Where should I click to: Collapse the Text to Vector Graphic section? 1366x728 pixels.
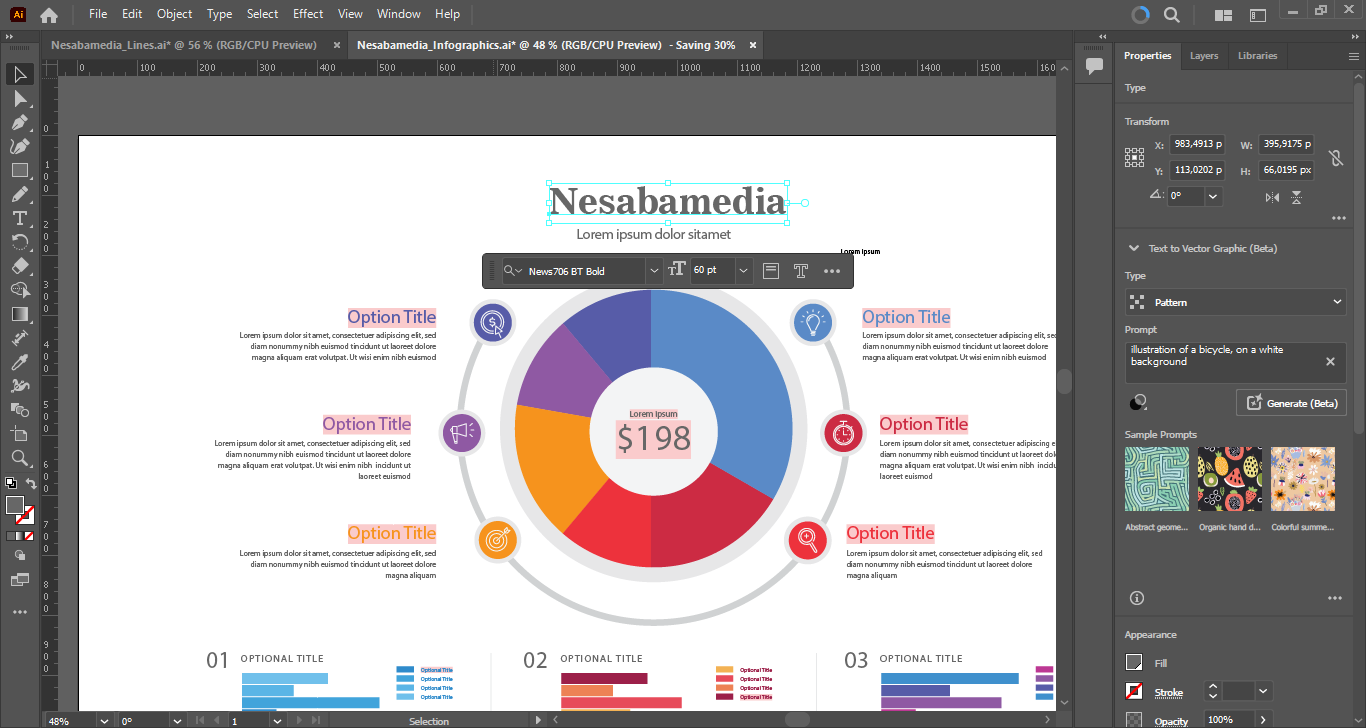[1133, 248]
